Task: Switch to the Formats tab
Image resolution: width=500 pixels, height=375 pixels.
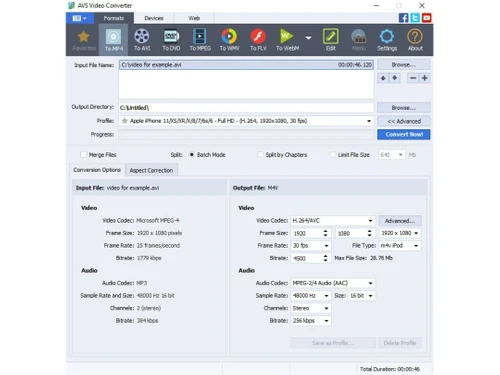Action: tap(114, 18)
